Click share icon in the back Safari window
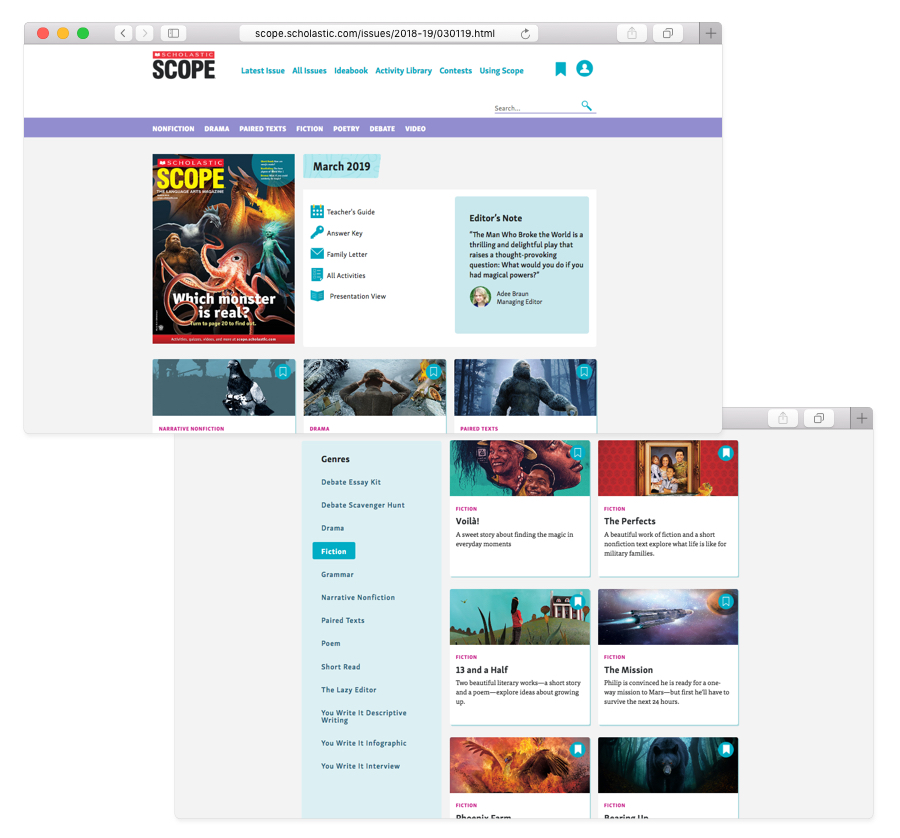Screen dimensions: 900x838 783,418
